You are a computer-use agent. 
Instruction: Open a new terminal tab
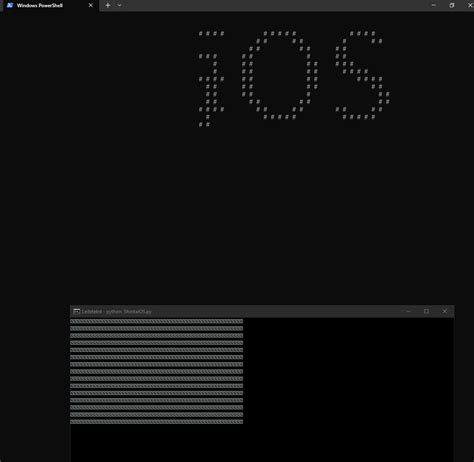pyautogui.click(x=108, y=5)
